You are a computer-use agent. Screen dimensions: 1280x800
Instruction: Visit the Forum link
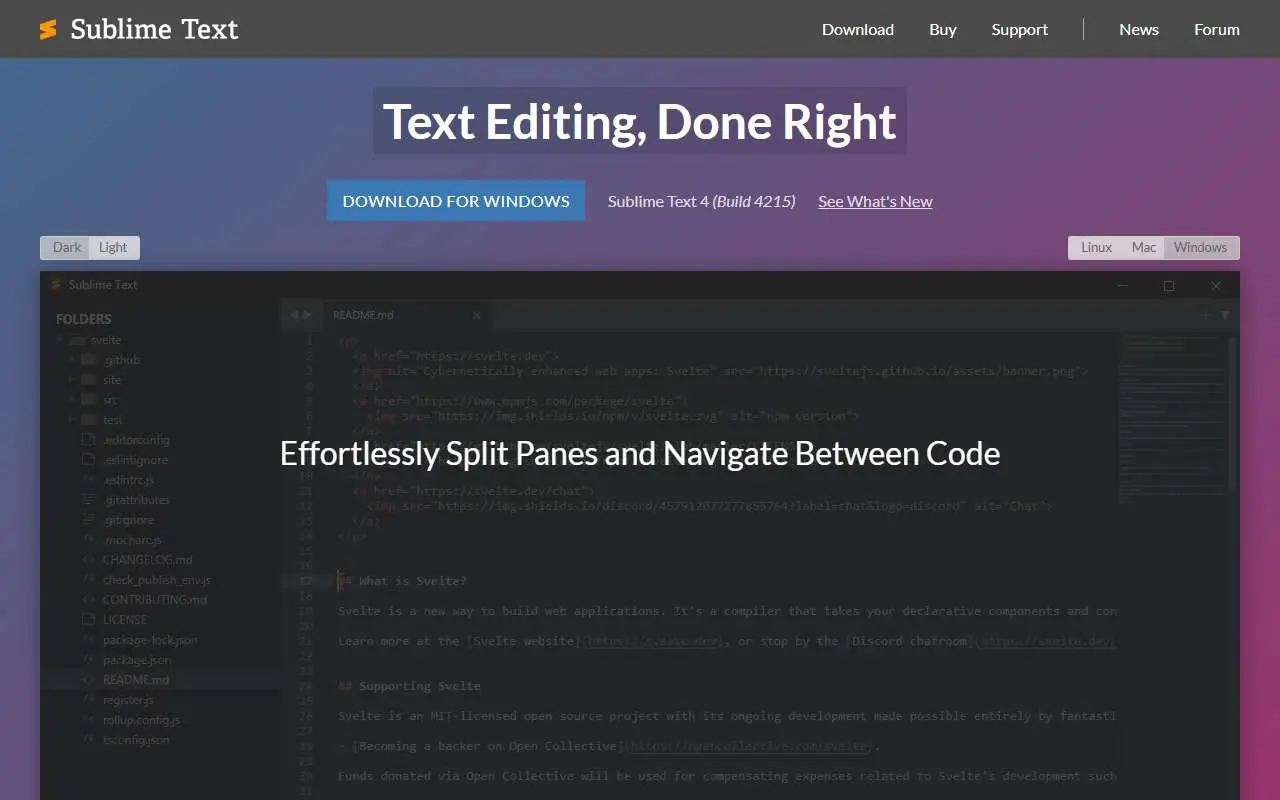(x=1217, y=30)
